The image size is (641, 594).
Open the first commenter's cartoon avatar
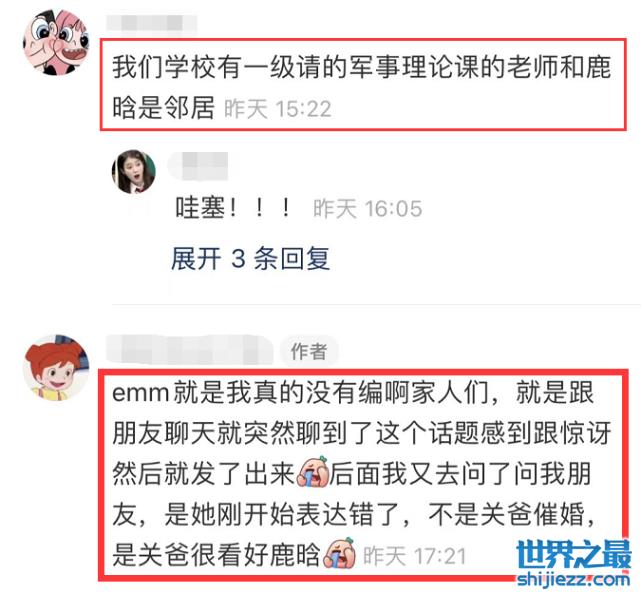click(56, 43)
